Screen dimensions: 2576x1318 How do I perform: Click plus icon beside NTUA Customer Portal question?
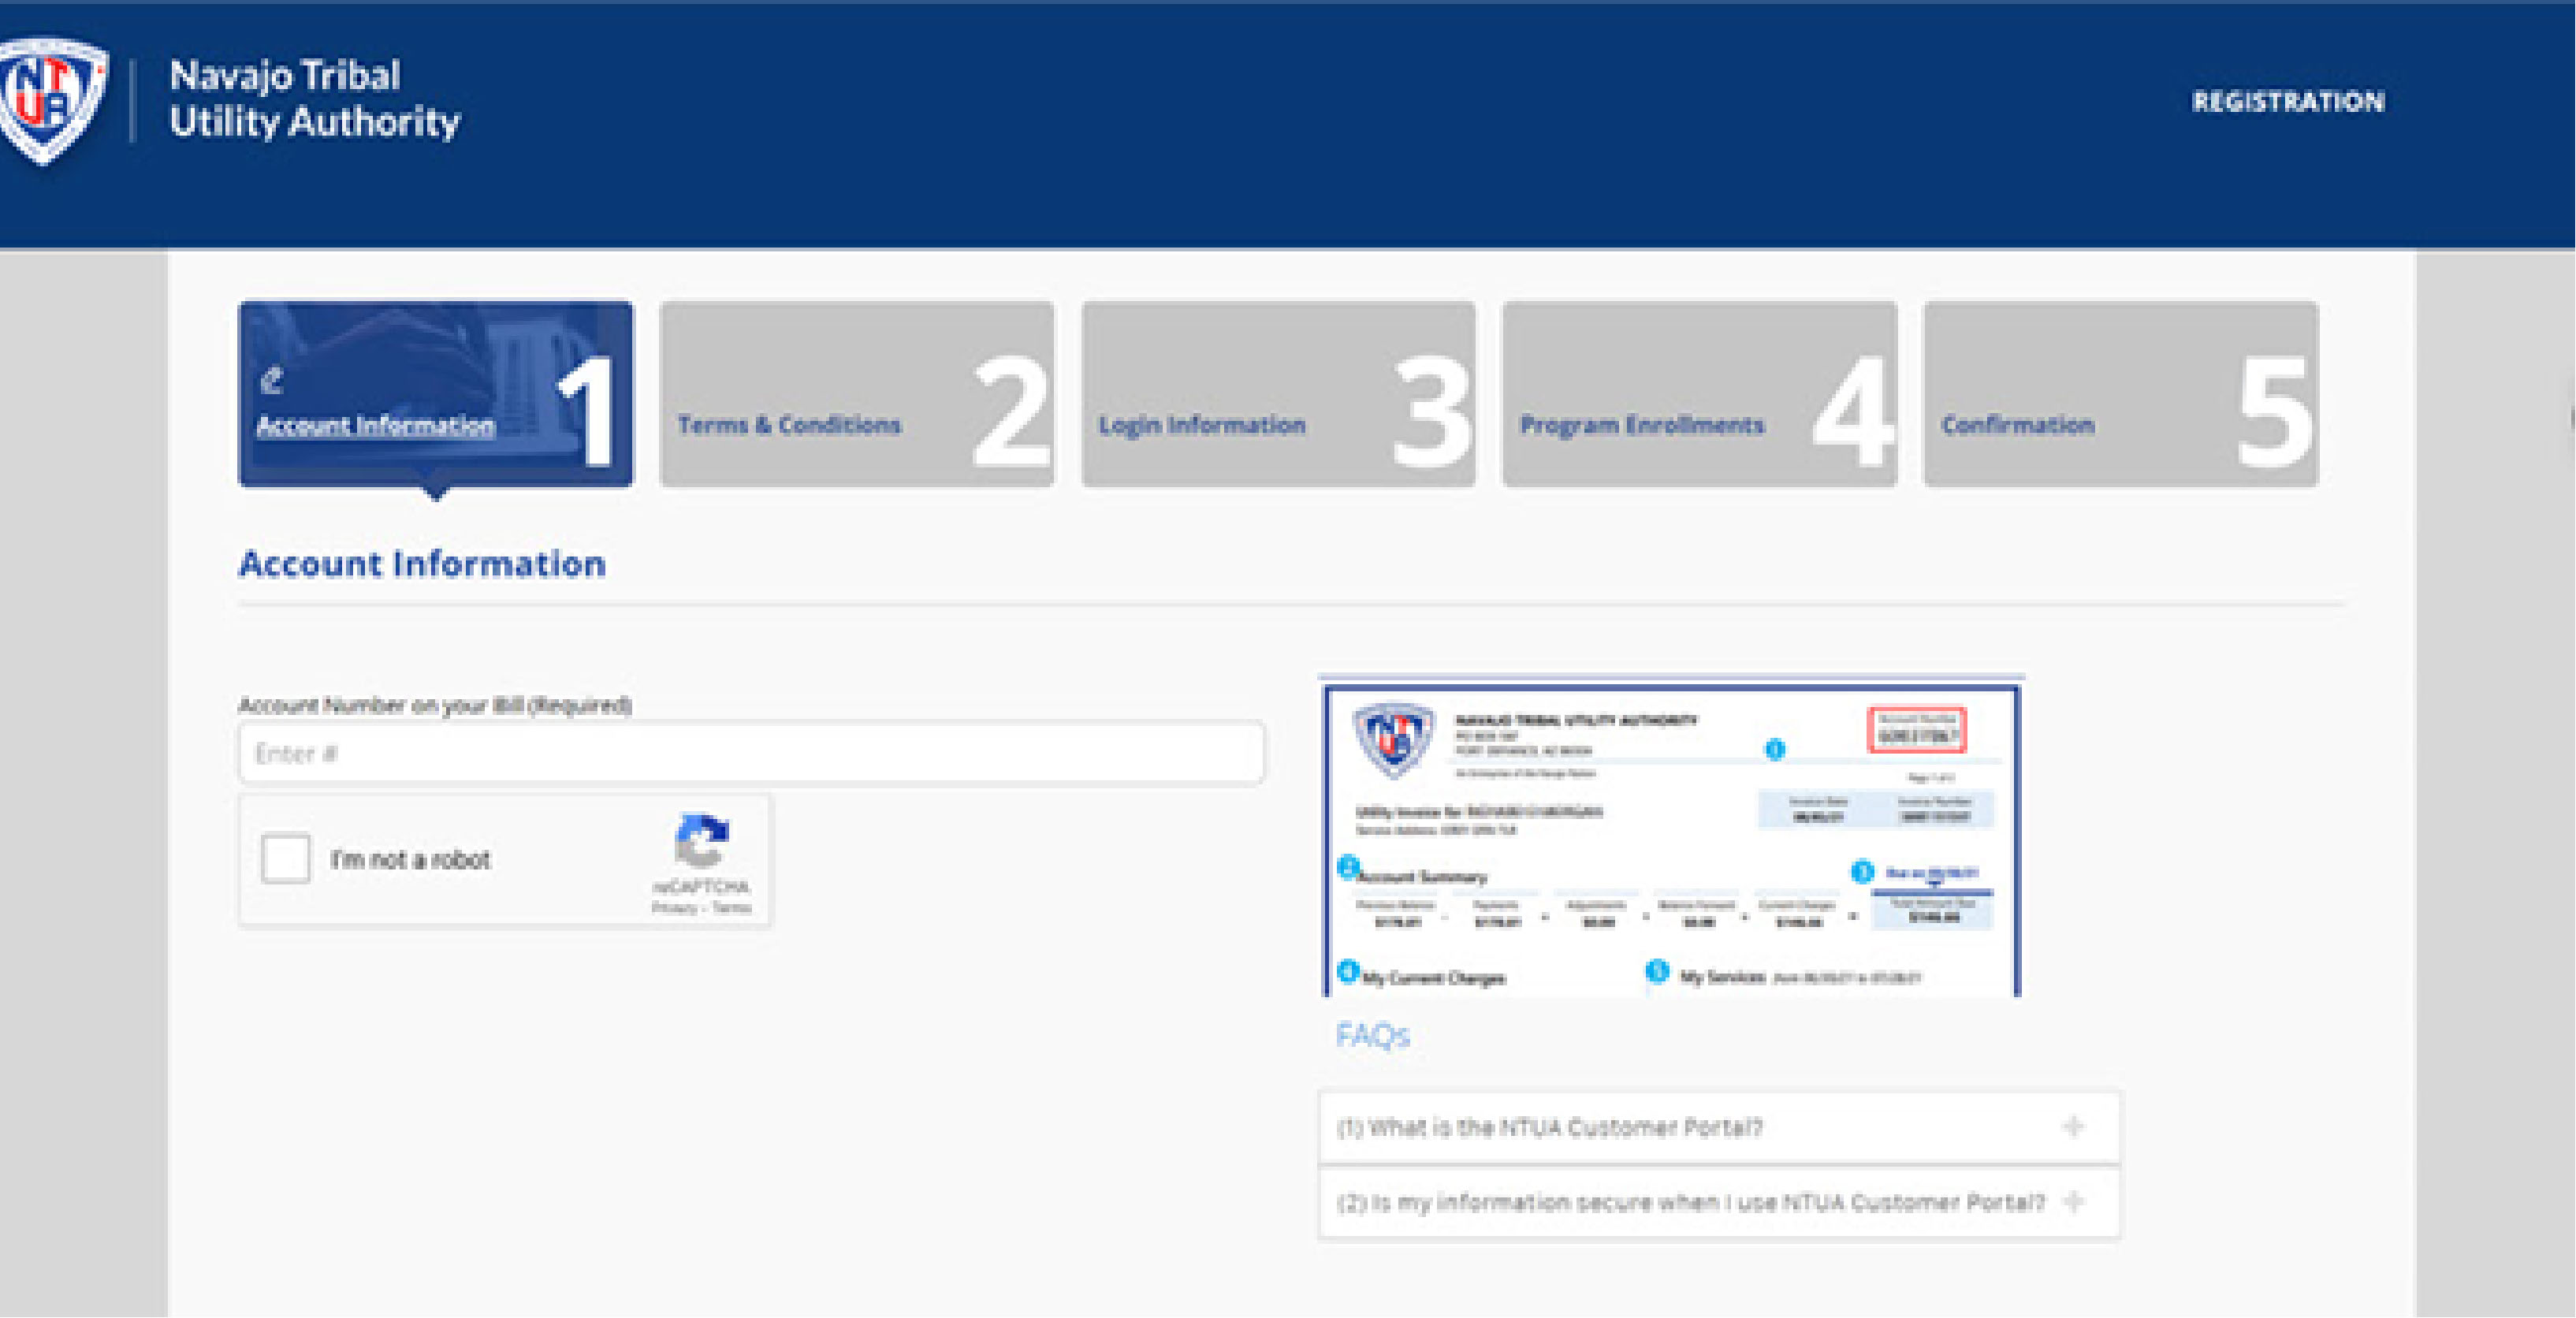click(x=2073, y=1127)
